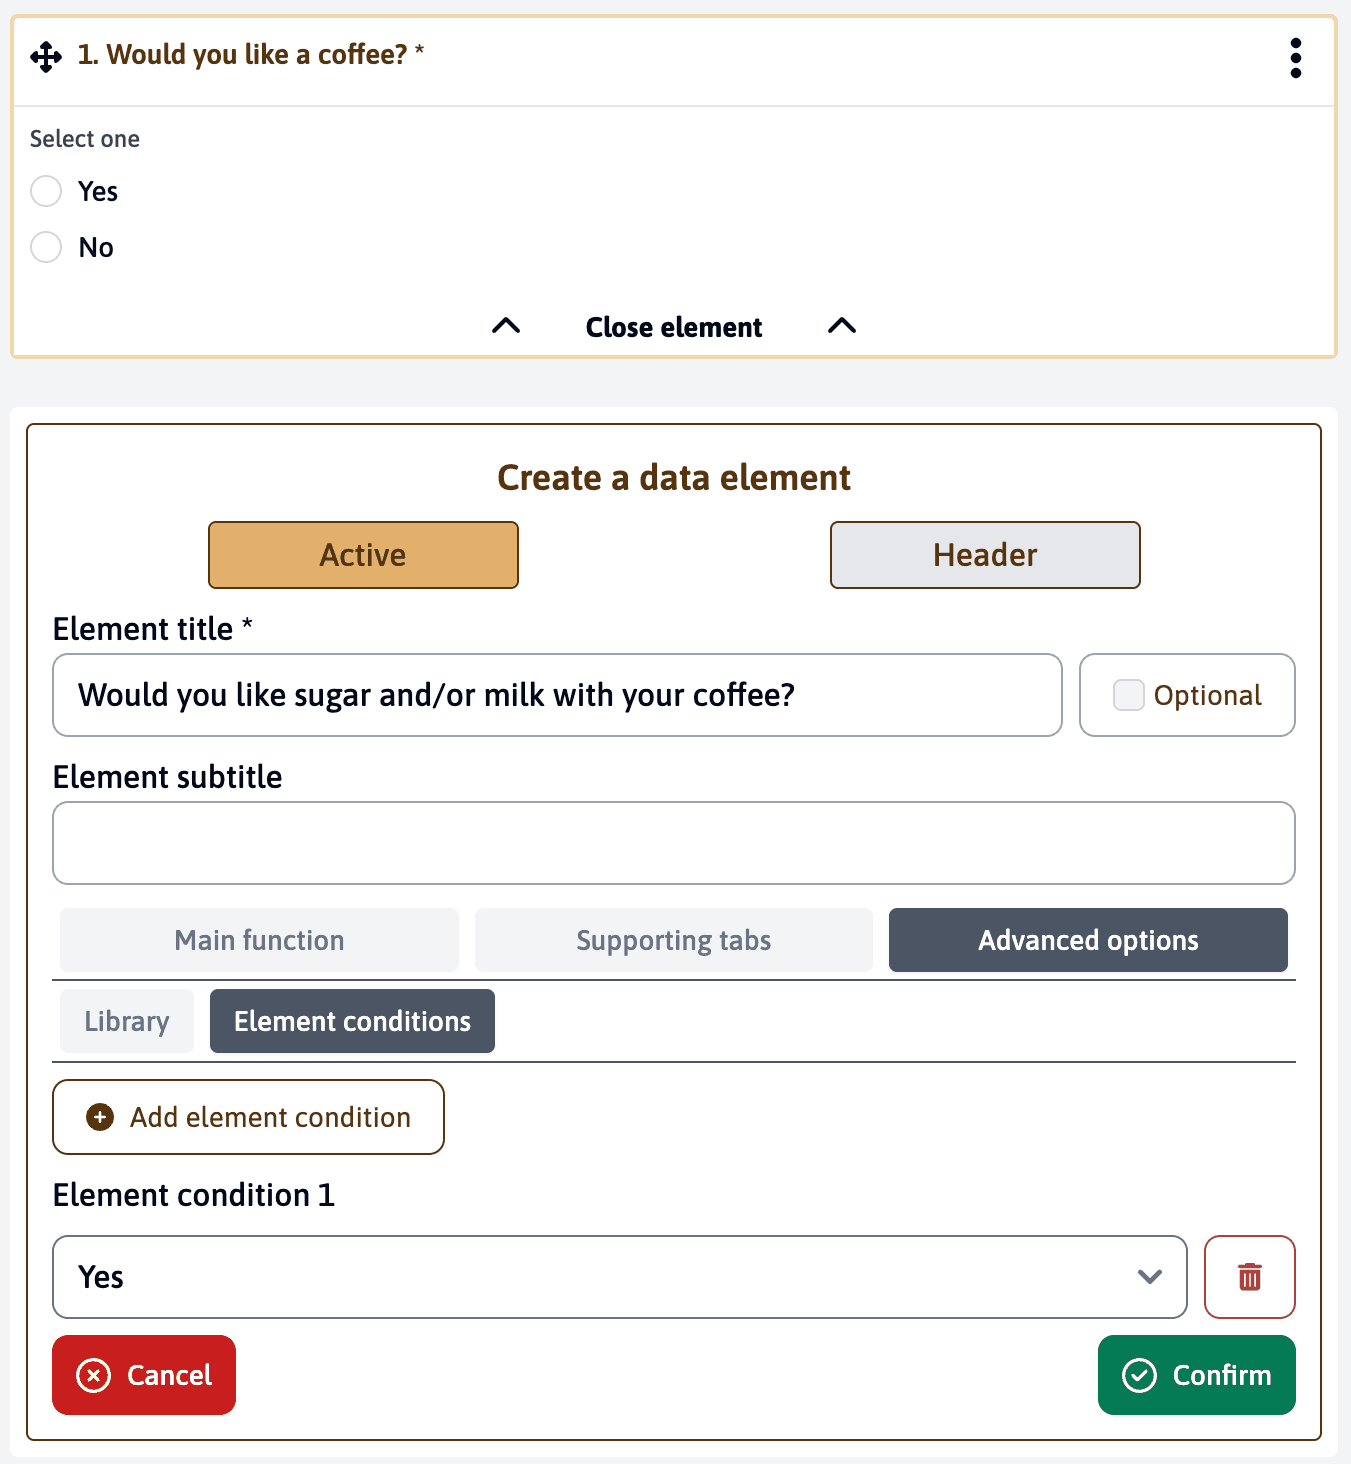Delete element condition 1 with trash icon
Viewport: 1351px width, 1464px height.
pos(1249,1277)
